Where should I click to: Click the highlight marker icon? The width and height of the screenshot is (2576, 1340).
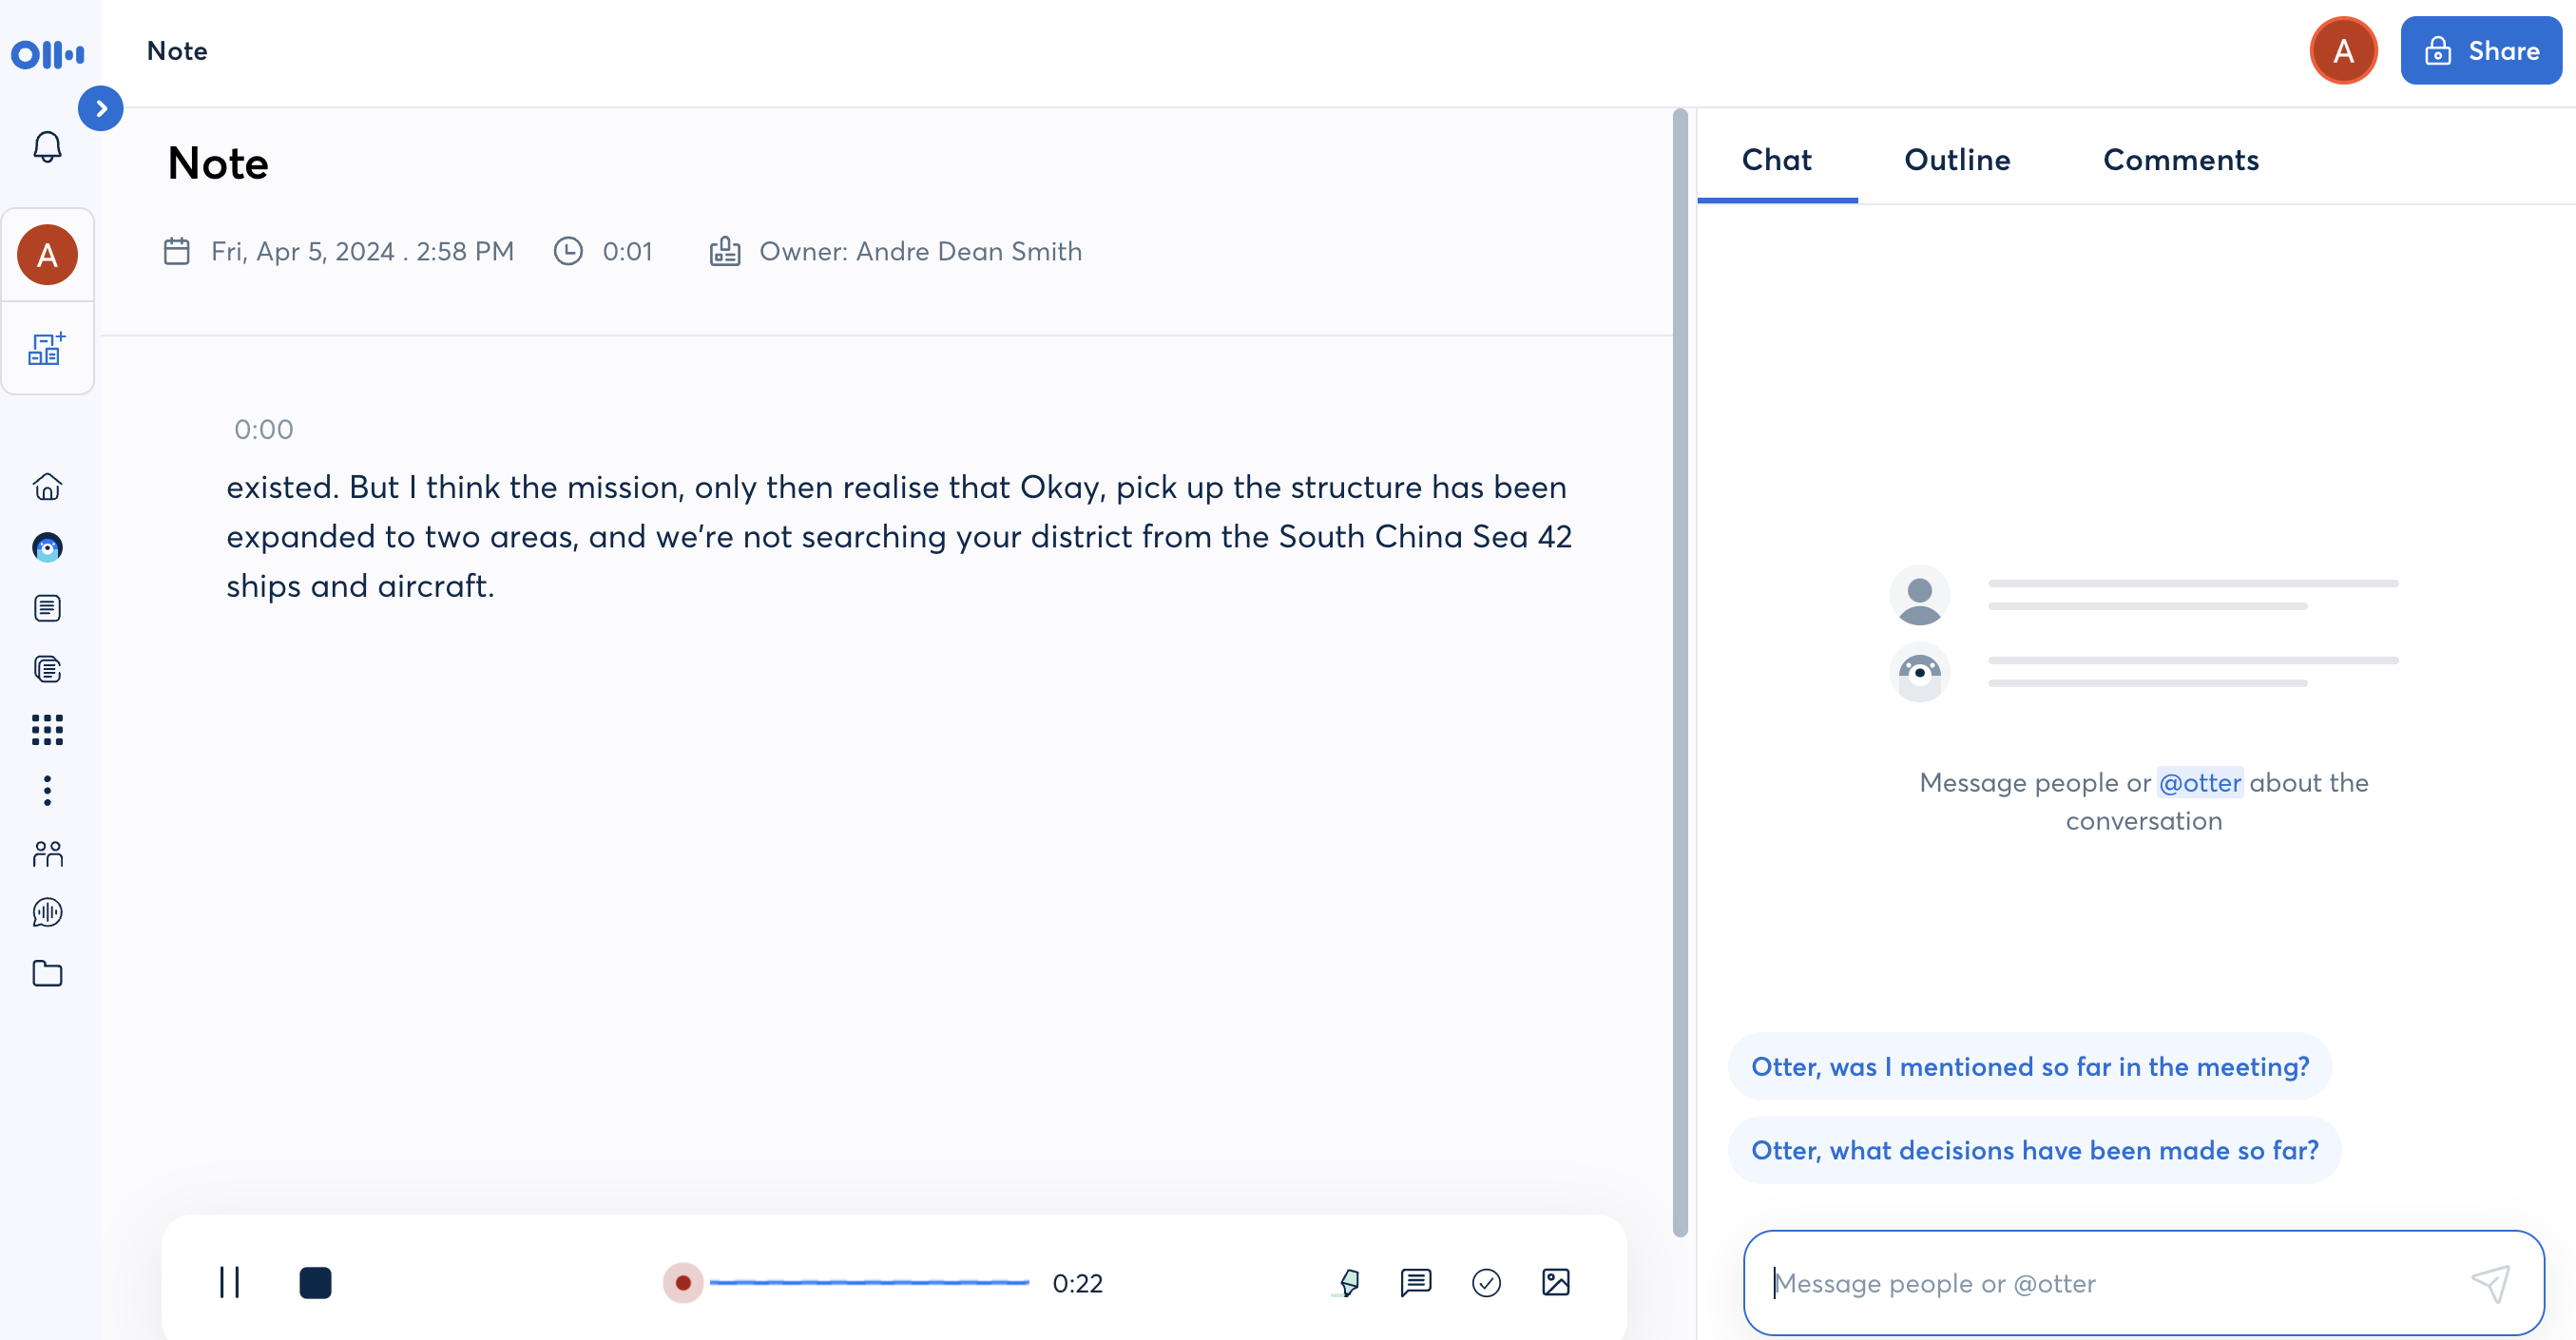[1348, 1282]
